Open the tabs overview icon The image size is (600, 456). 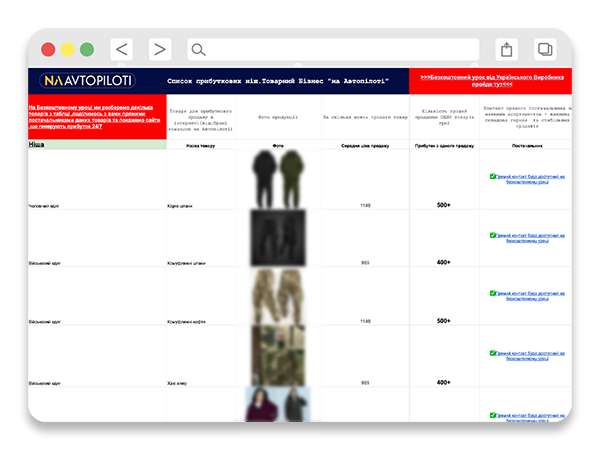[545, 49]
